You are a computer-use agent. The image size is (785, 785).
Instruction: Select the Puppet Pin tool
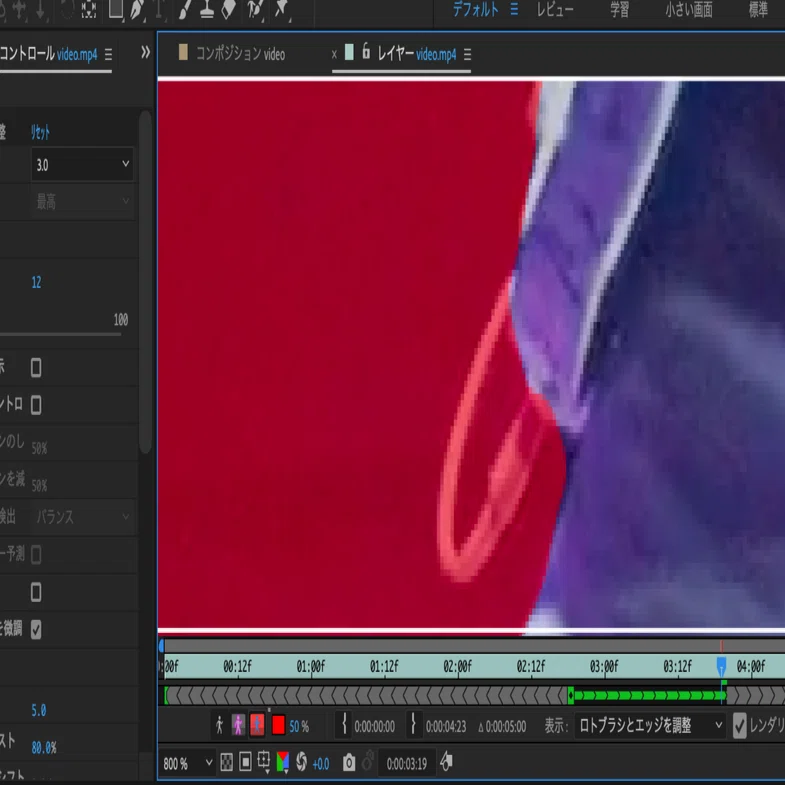(282, 10)
